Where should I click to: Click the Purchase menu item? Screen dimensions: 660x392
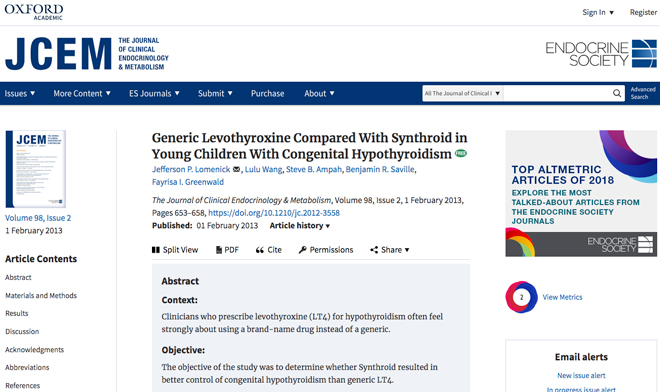(x=268, y=93)
